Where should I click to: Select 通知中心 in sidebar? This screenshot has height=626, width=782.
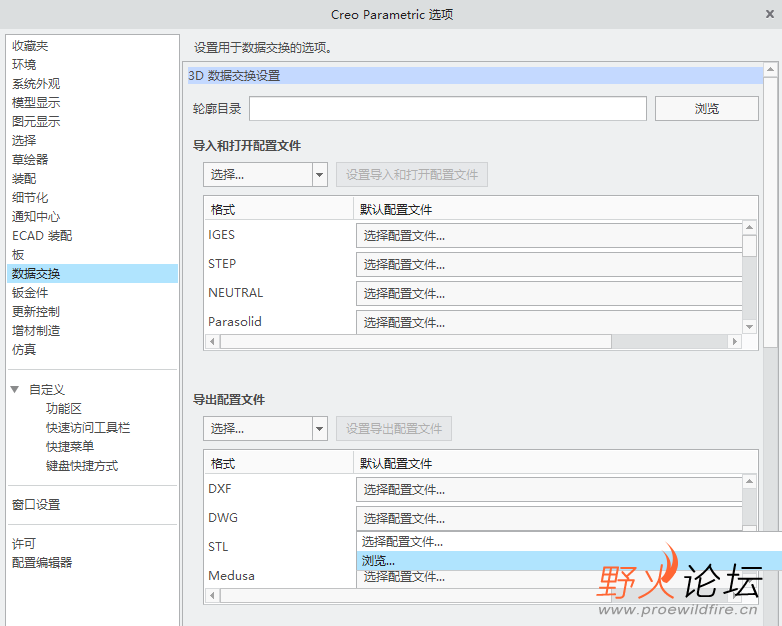pos(36,216)
